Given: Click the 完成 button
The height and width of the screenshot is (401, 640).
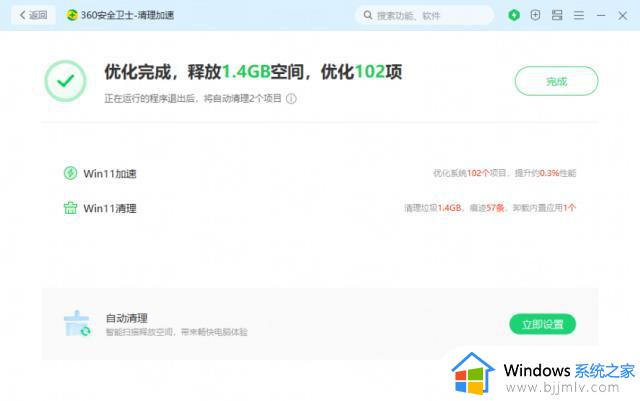Looking at the screenshot, I should [x=556, y=81].
